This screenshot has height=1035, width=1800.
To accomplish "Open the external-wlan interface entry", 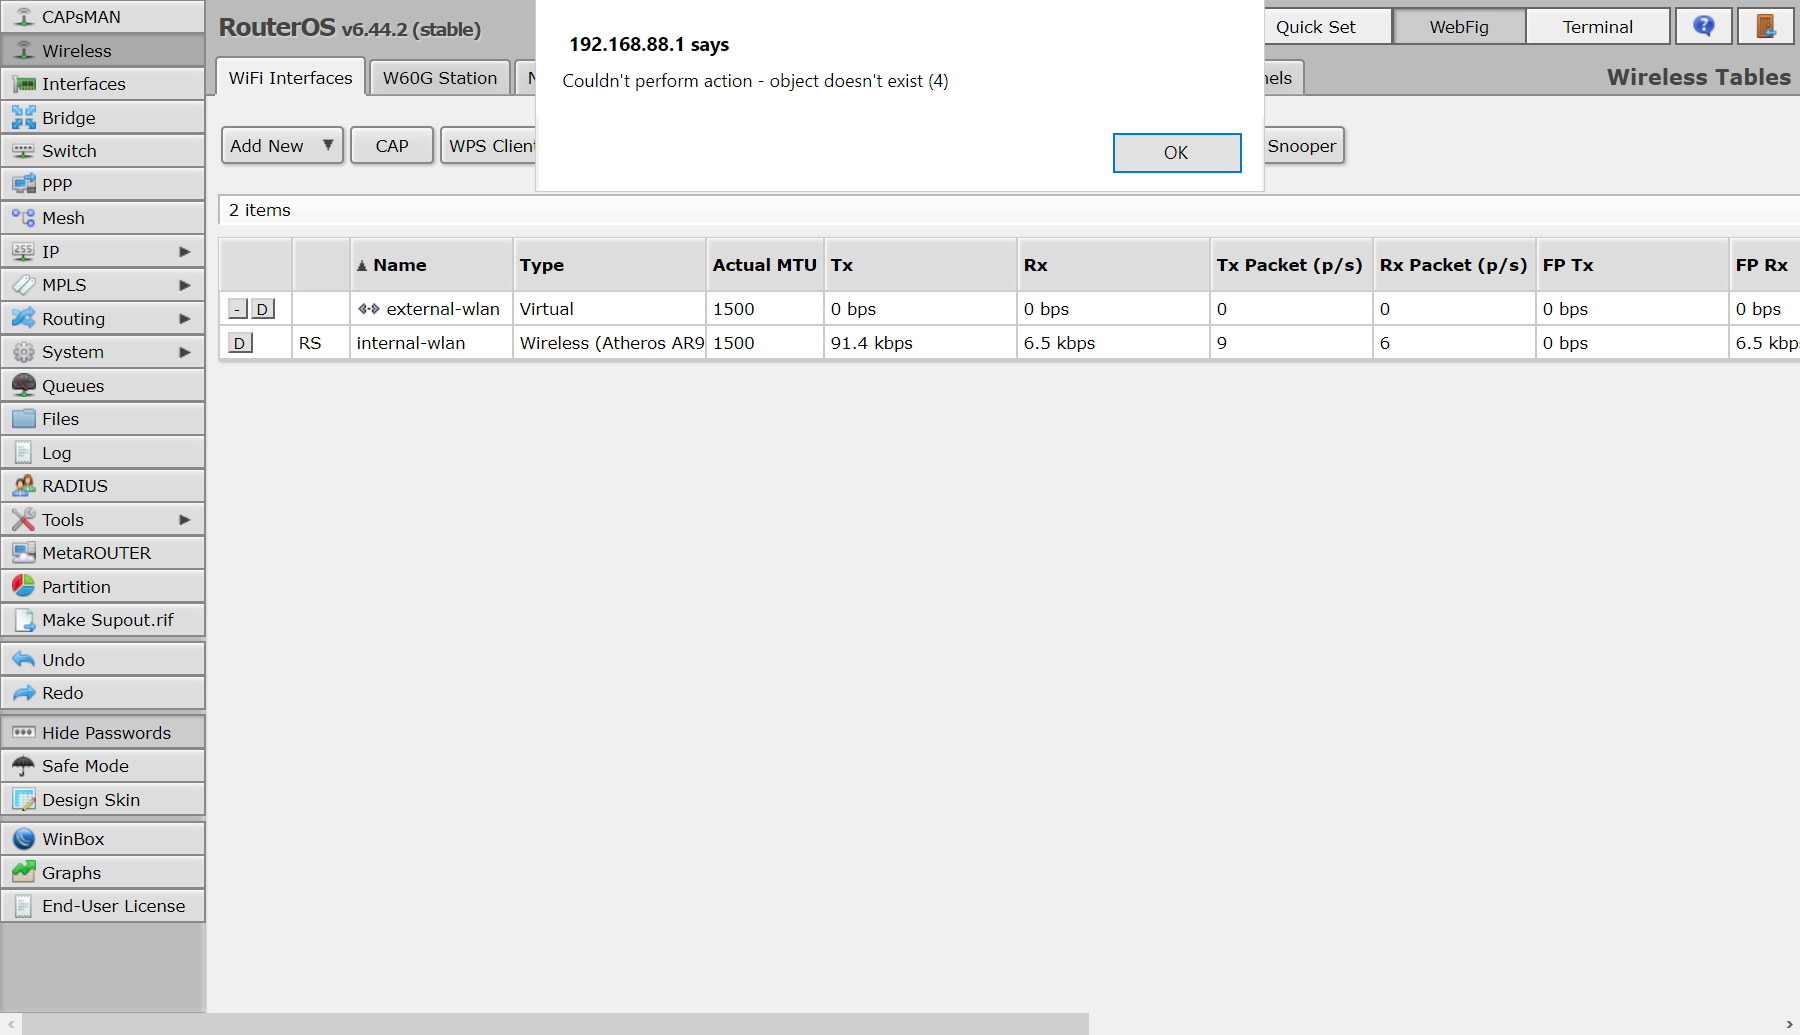I will (443, 309).
